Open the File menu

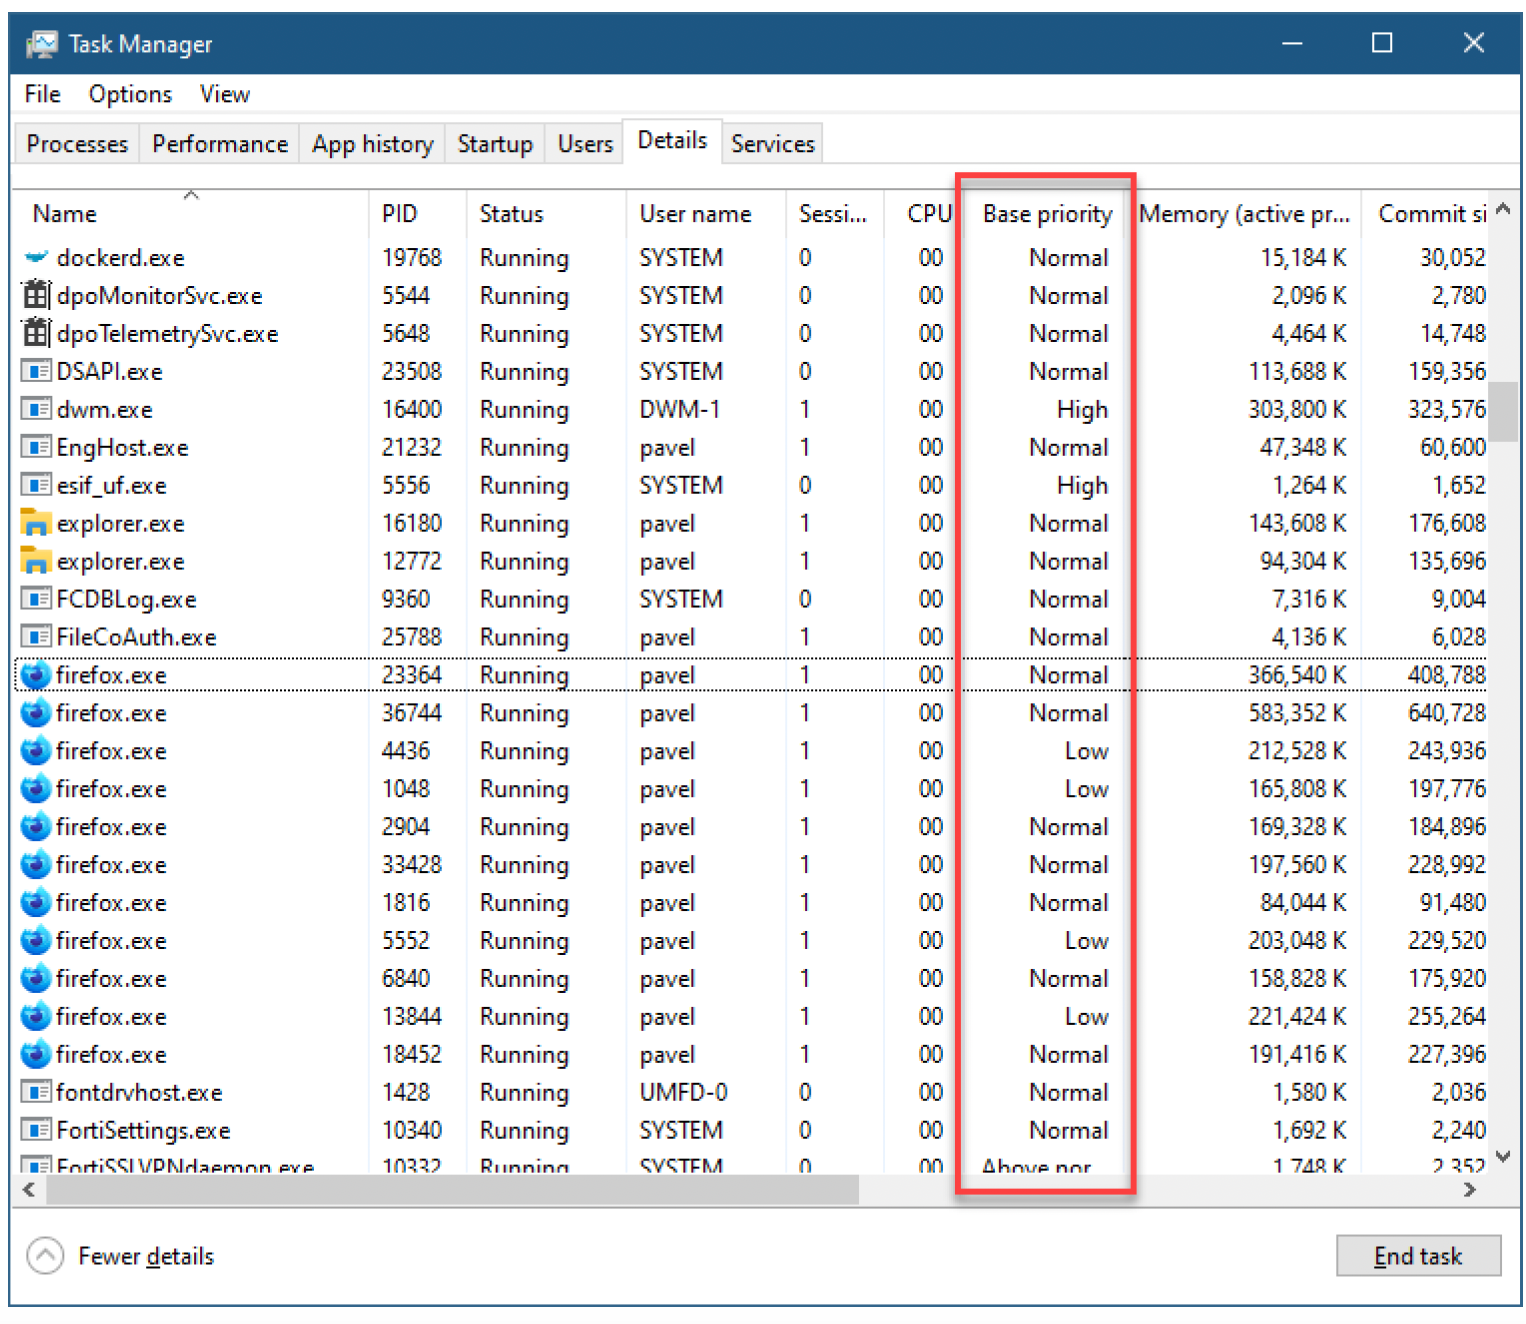click(43, 94)
